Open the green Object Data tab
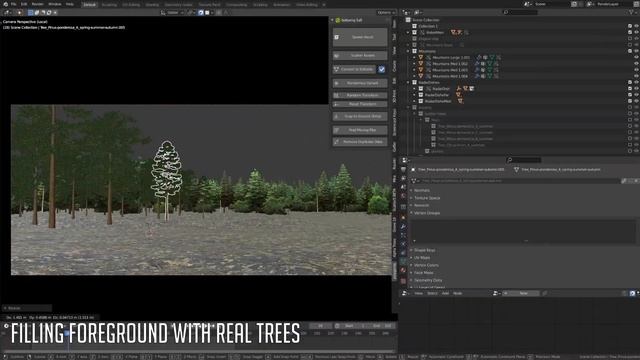 (403, 261)
